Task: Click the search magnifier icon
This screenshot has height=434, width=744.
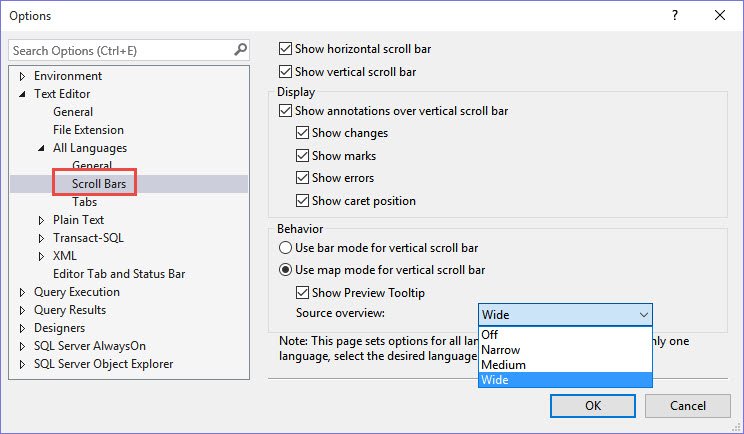Action: (240, 49)
